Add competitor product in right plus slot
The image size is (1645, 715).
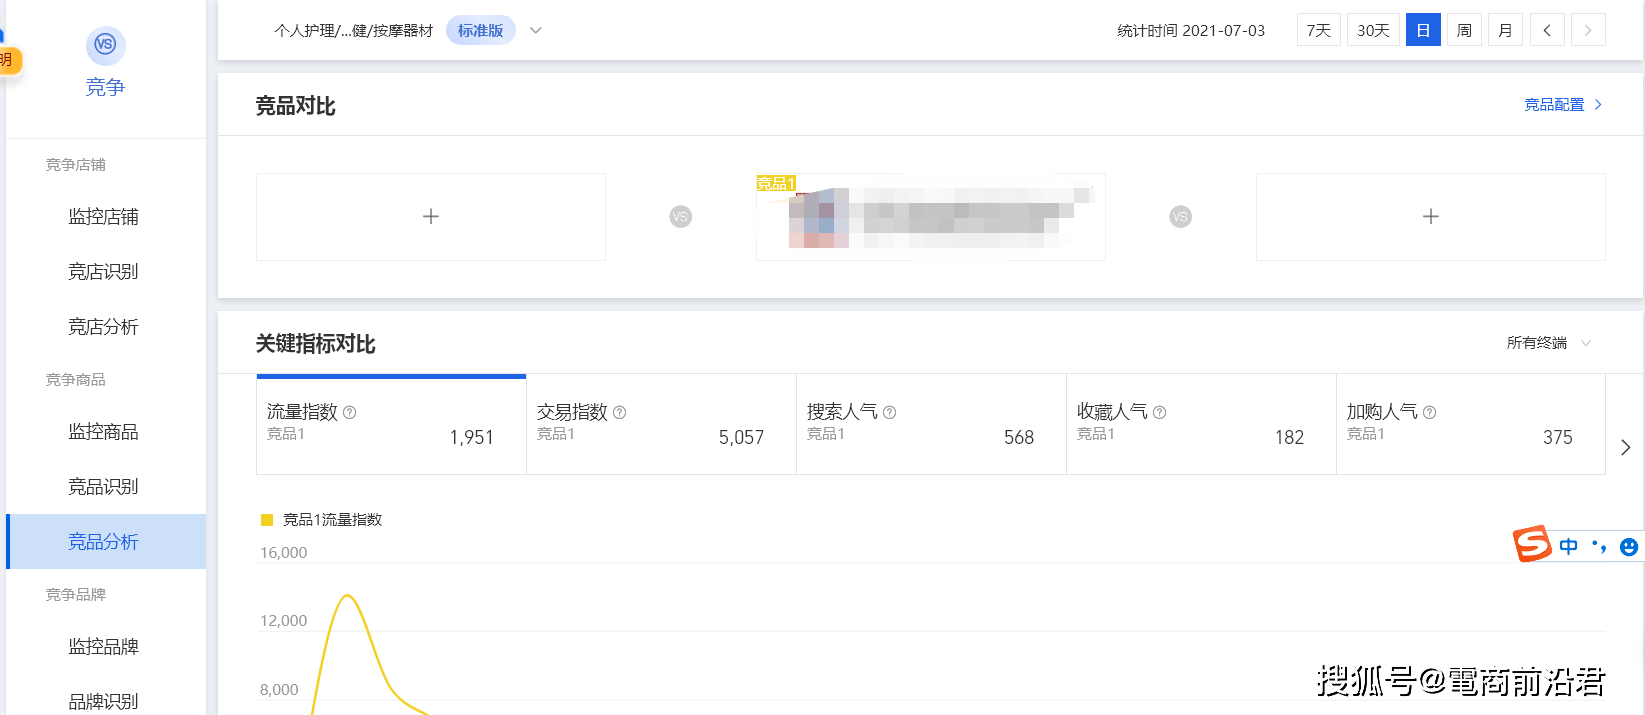[1431, 217]
